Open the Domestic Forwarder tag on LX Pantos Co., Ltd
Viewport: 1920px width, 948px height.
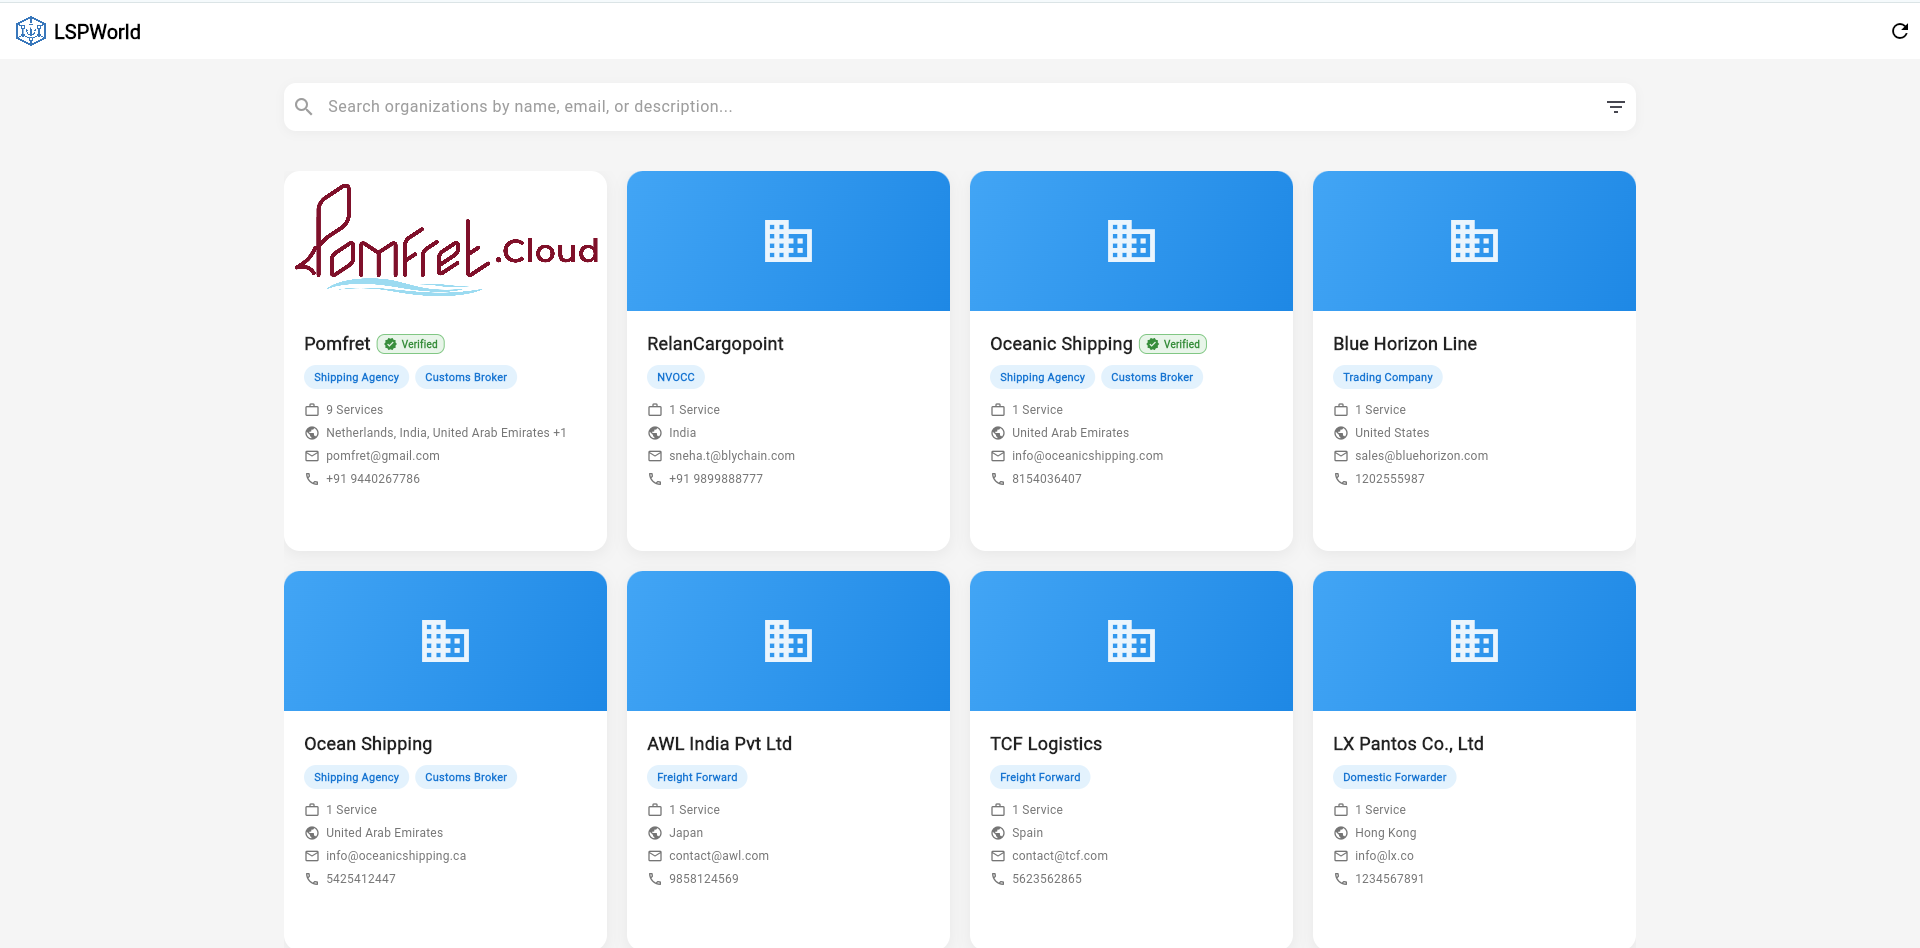coord(1393,777)
